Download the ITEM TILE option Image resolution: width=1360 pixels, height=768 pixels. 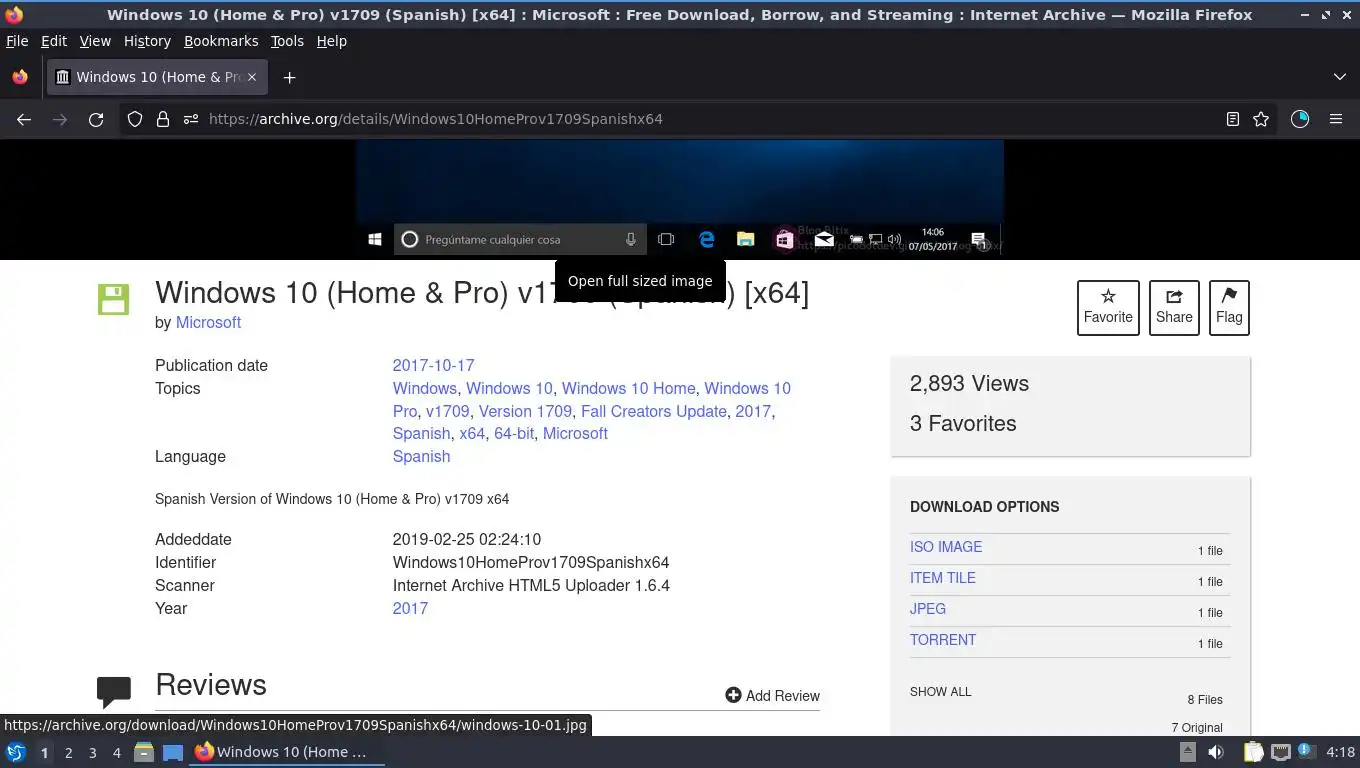[x=943, y=578]
